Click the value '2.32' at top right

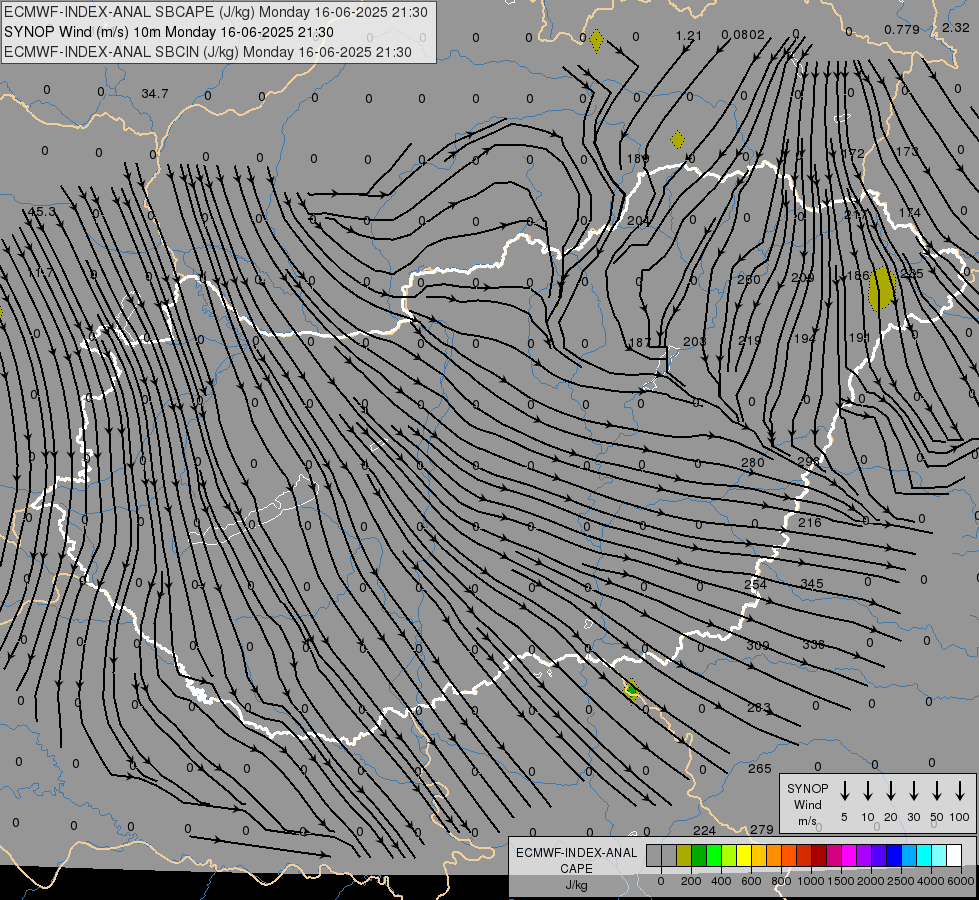click(x=956, y=27)
